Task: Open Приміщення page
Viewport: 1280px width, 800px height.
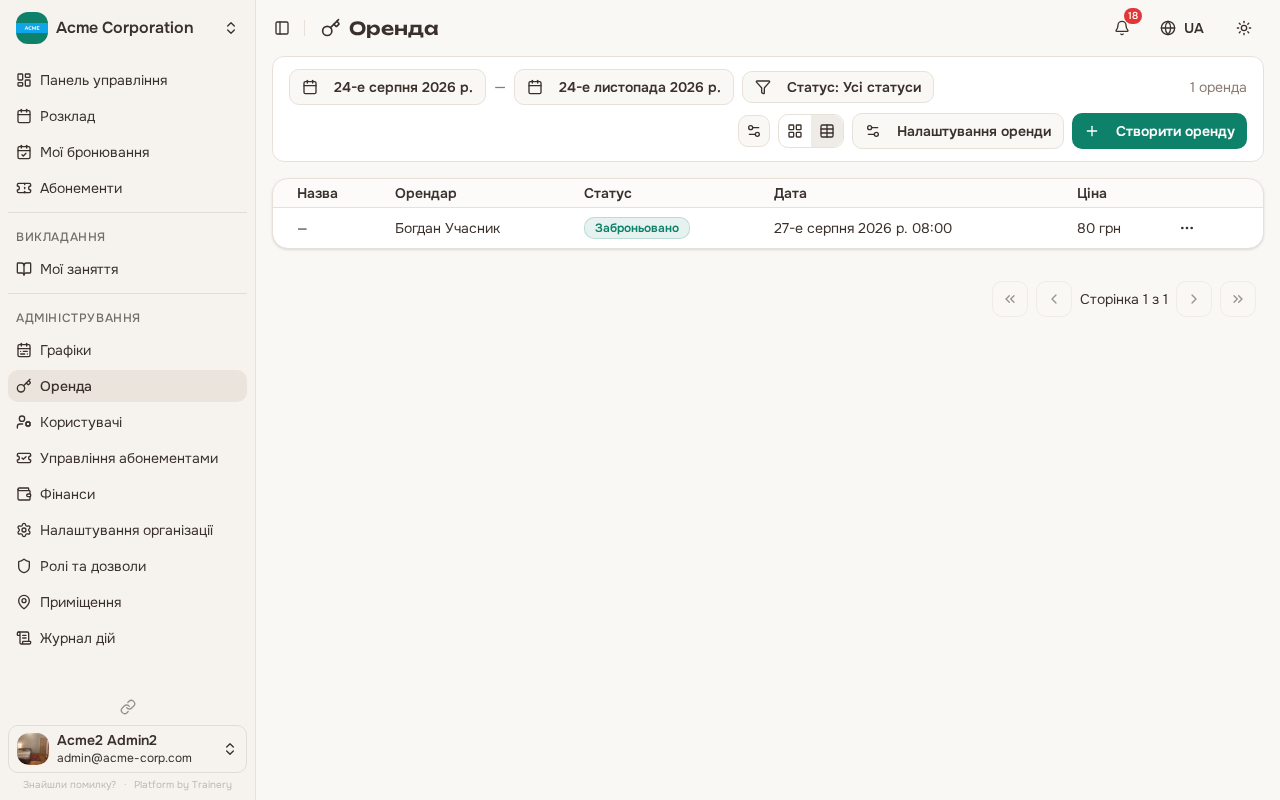Action: coord(127,602)
